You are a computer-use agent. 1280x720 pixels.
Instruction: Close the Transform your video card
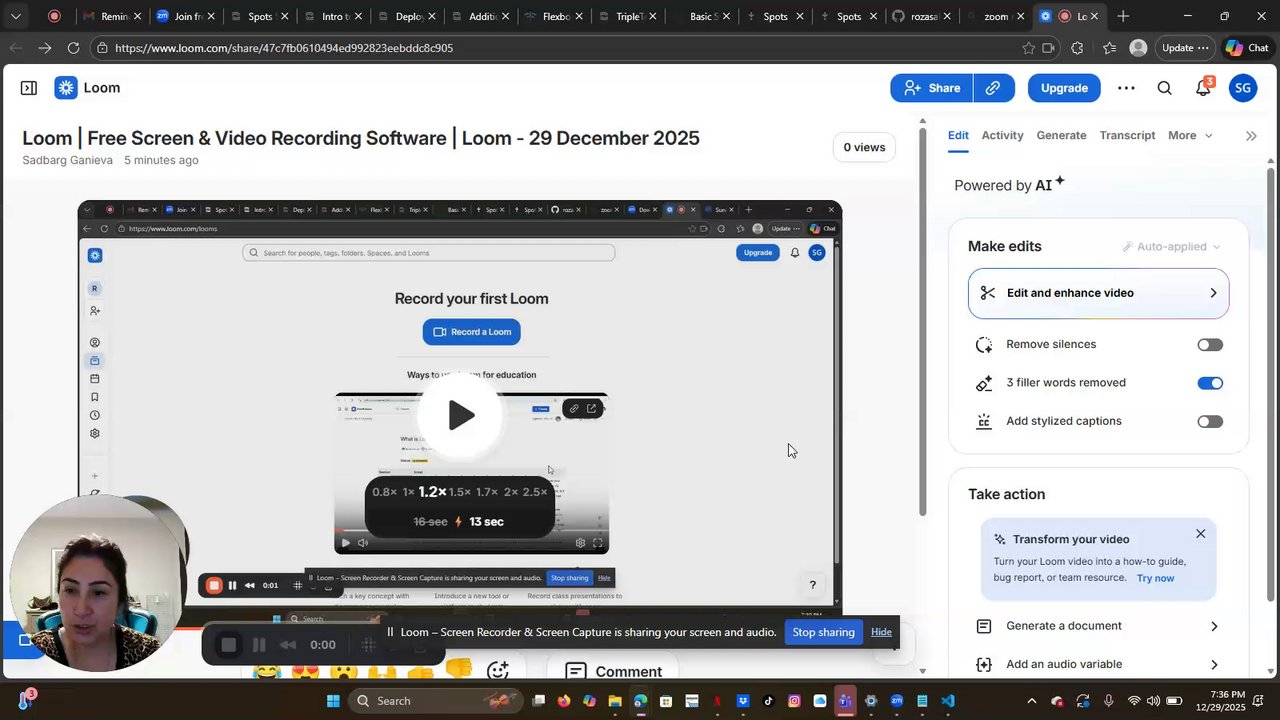(1201, 534)
